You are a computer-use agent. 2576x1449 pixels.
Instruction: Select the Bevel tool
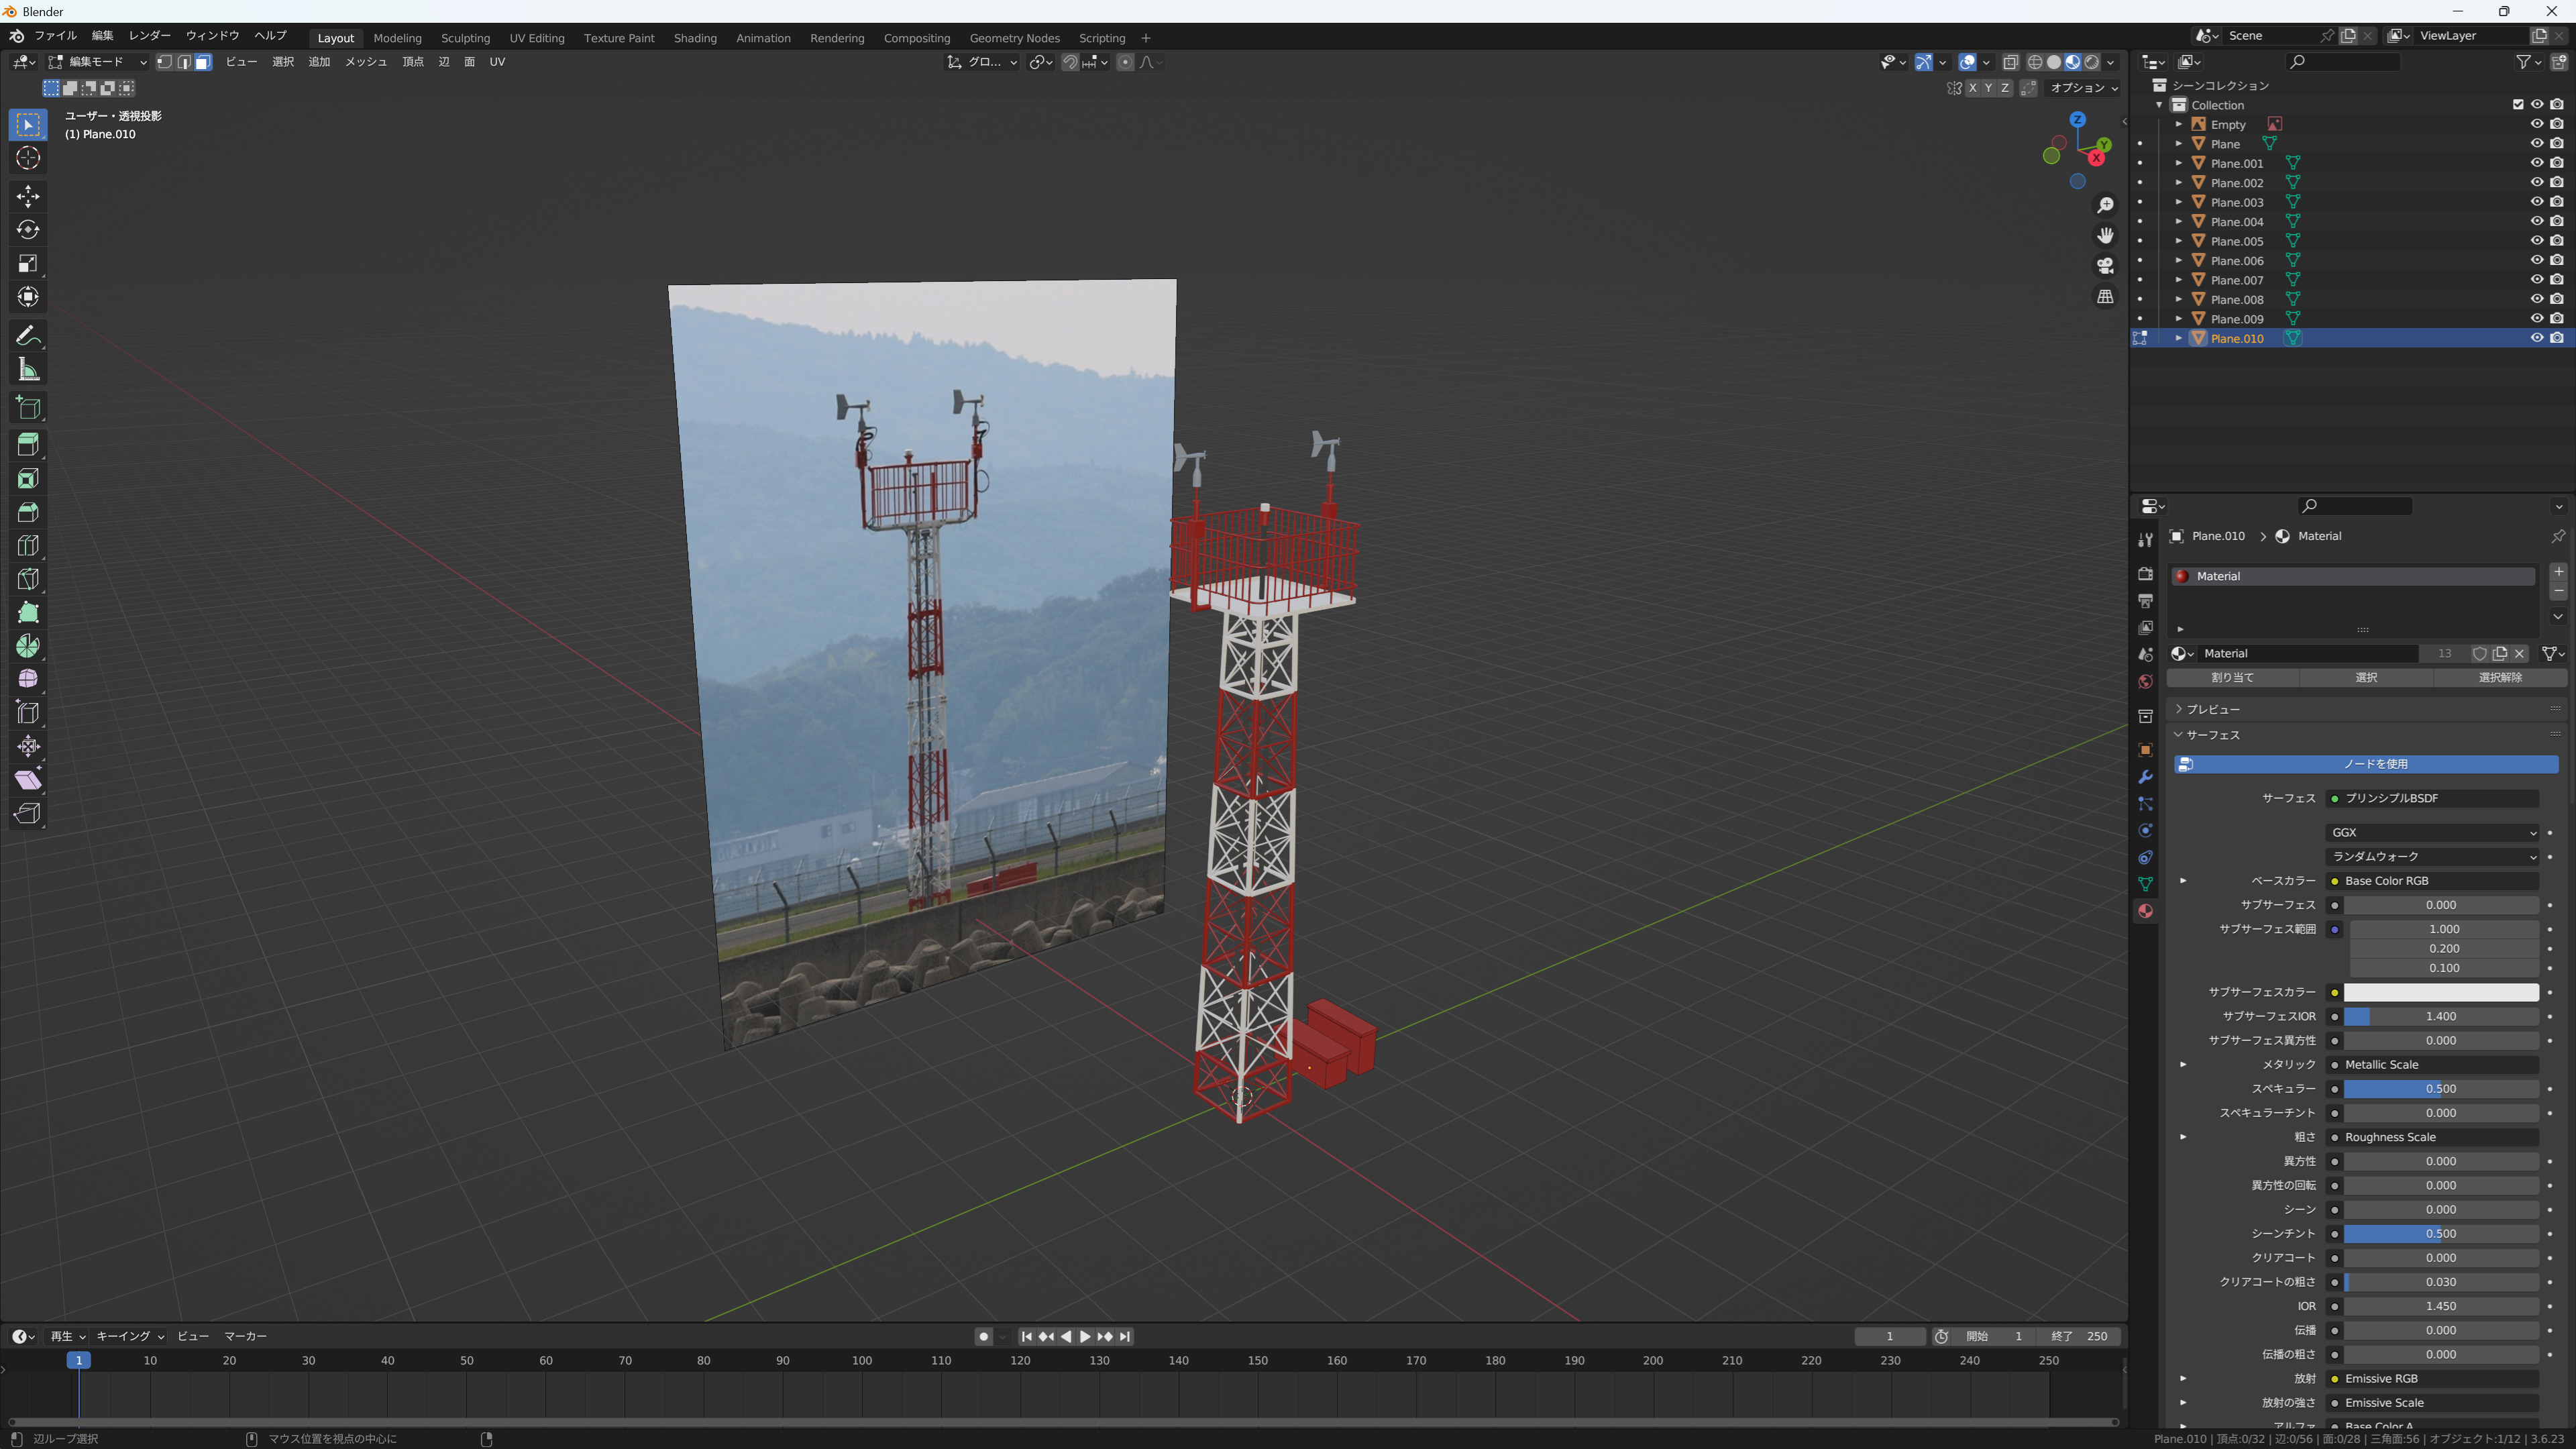coord(28,512)
